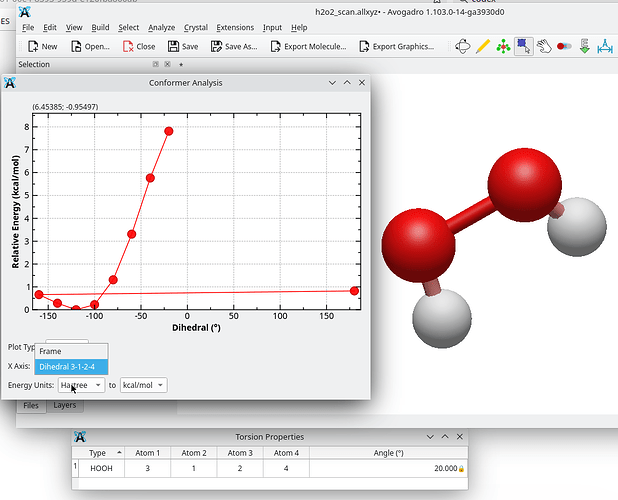Open the Input menu

(272, 28)
